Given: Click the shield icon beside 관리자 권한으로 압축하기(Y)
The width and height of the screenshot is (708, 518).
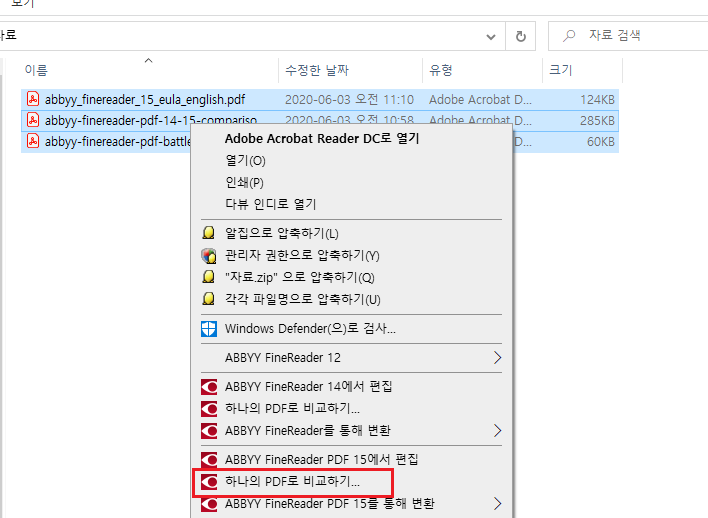Looking at the screenshot, I should click(209, 256).
